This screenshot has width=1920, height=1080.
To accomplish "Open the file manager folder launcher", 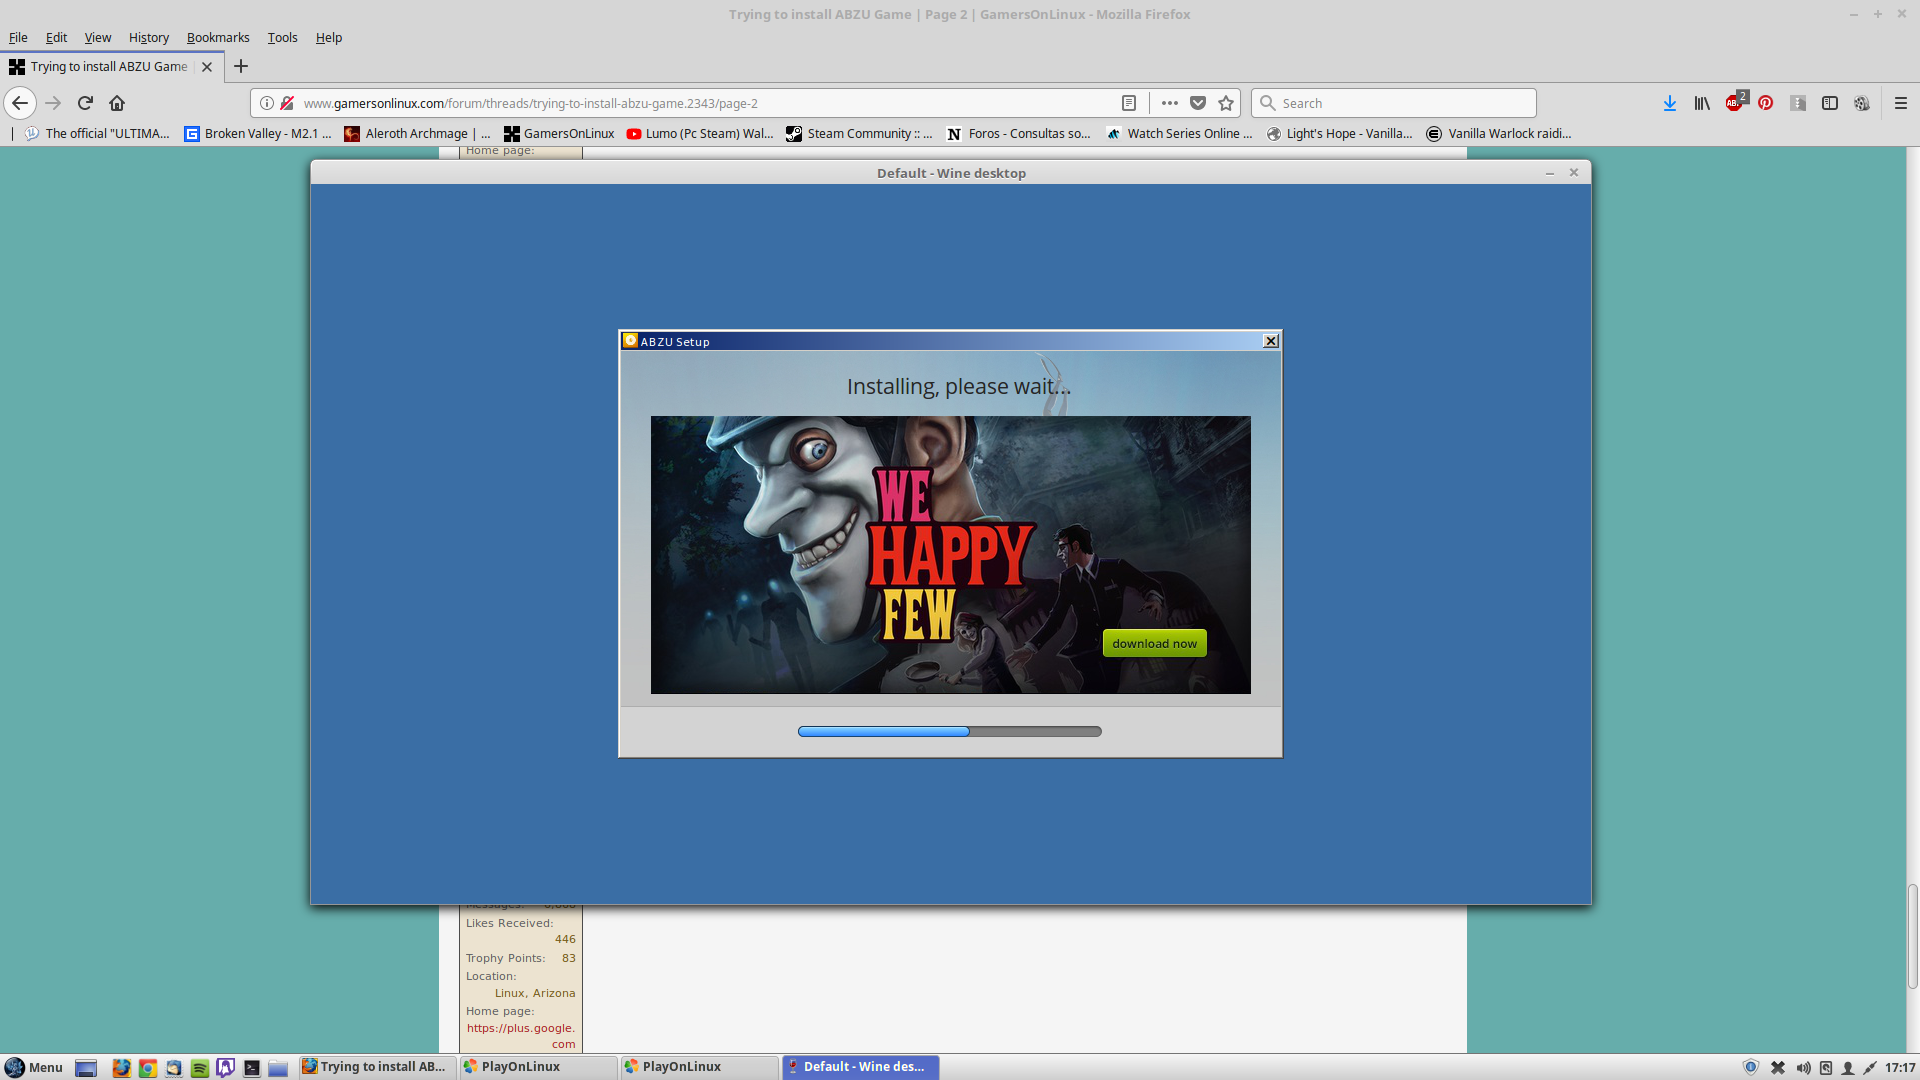I will 278,1067.
